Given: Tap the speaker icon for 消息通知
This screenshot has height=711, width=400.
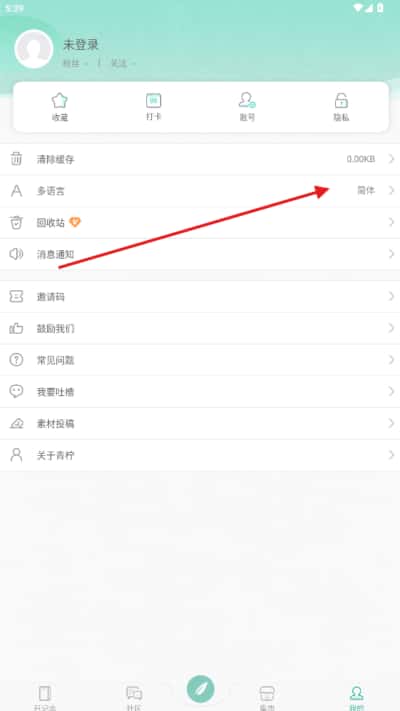Looking at the screenshot, I should pos(16,254).
